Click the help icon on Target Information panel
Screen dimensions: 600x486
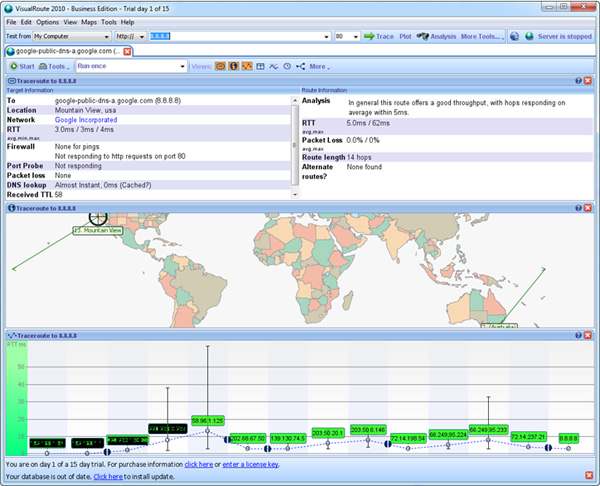tap(579, 80)
